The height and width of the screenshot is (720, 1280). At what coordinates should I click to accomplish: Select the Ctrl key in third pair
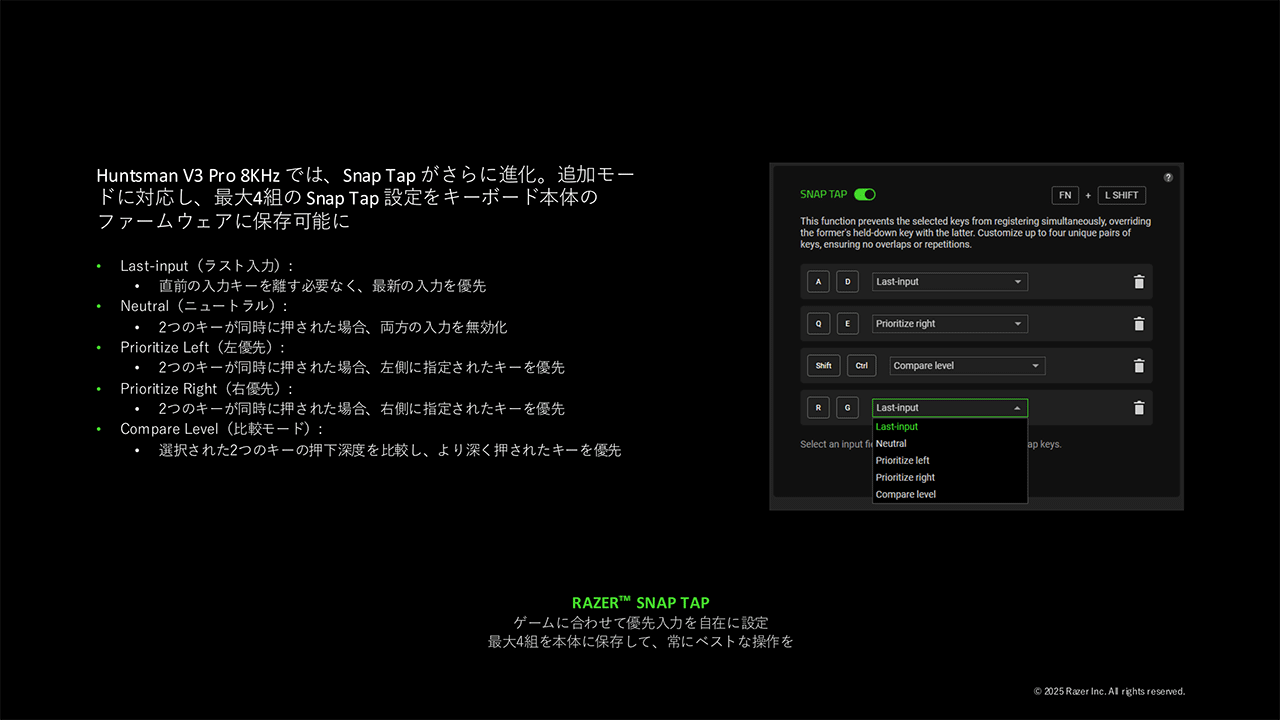tap(861, 366)
